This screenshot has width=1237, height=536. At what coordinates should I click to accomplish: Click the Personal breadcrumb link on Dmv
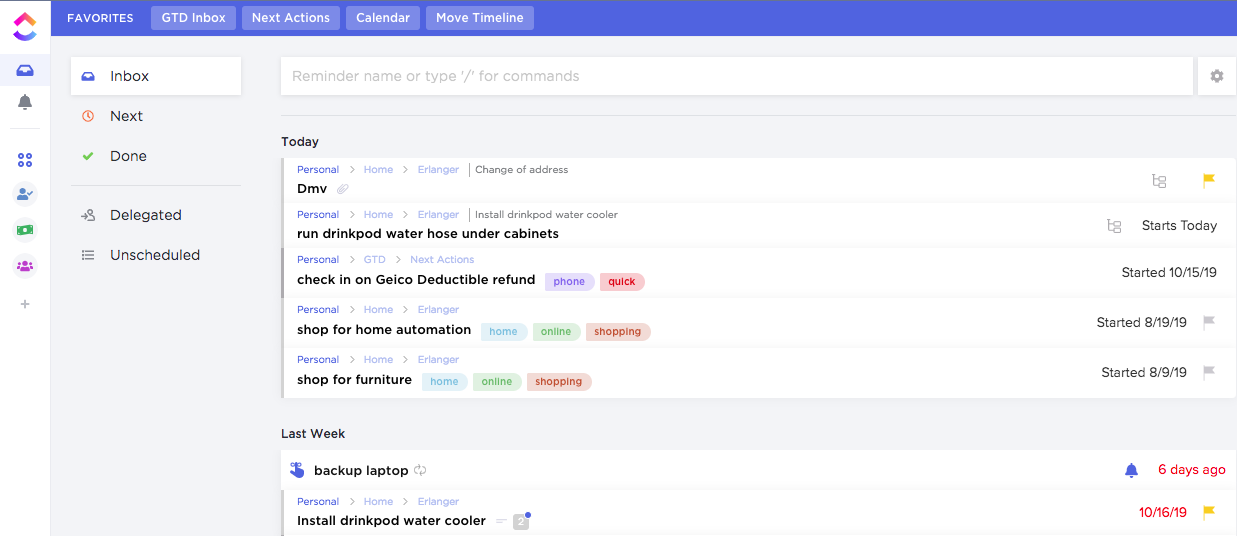(318, 170)
